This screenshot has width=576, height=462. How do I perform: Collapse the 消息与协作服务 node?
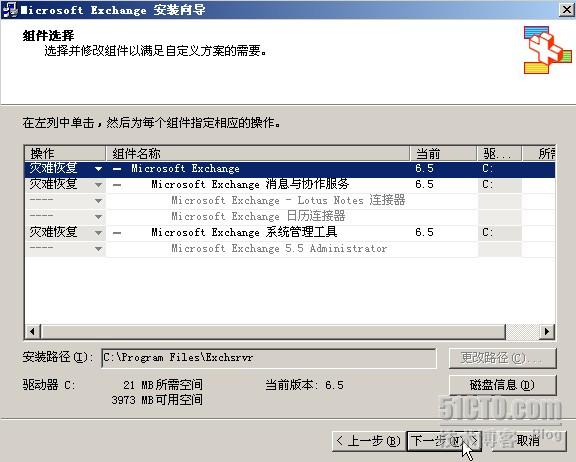[117, 185]
